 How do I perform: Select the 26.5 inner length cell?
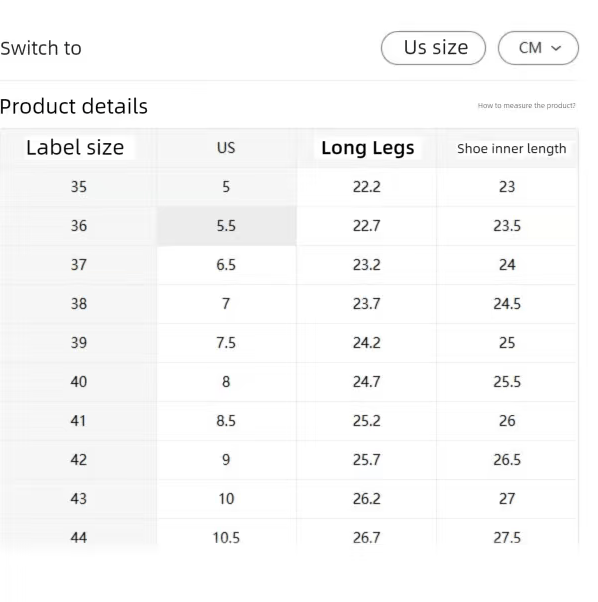click(x=507, y=460)
